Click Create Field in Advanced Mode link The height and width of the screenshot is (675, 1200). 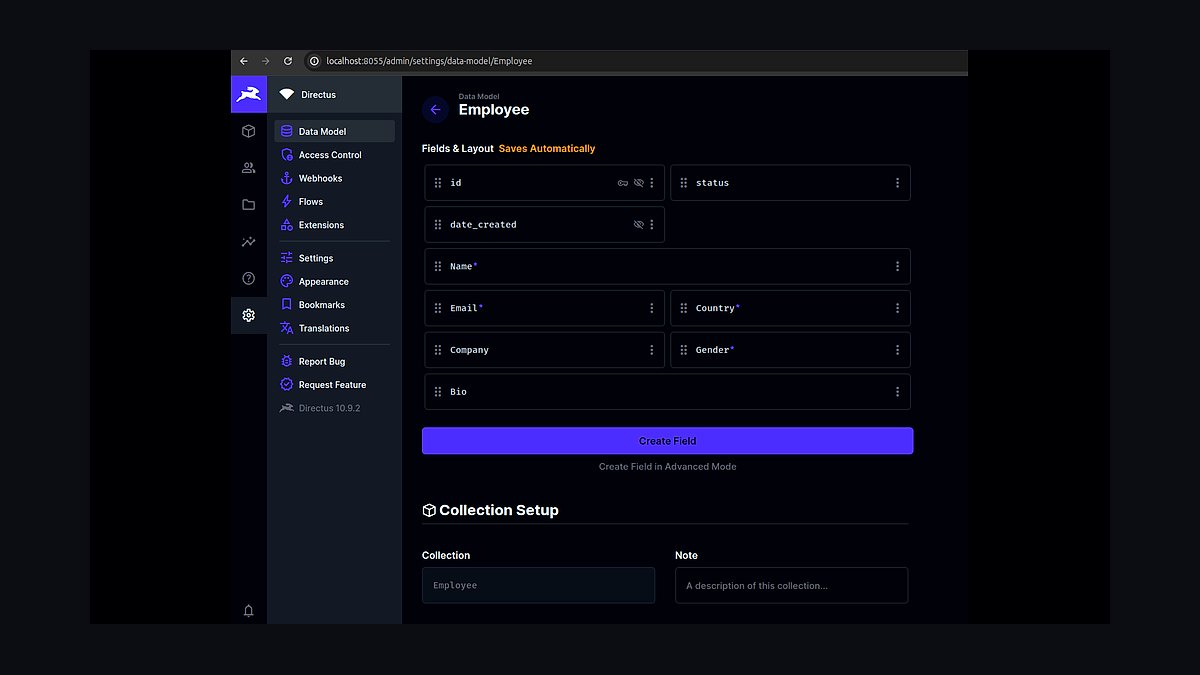668,467
